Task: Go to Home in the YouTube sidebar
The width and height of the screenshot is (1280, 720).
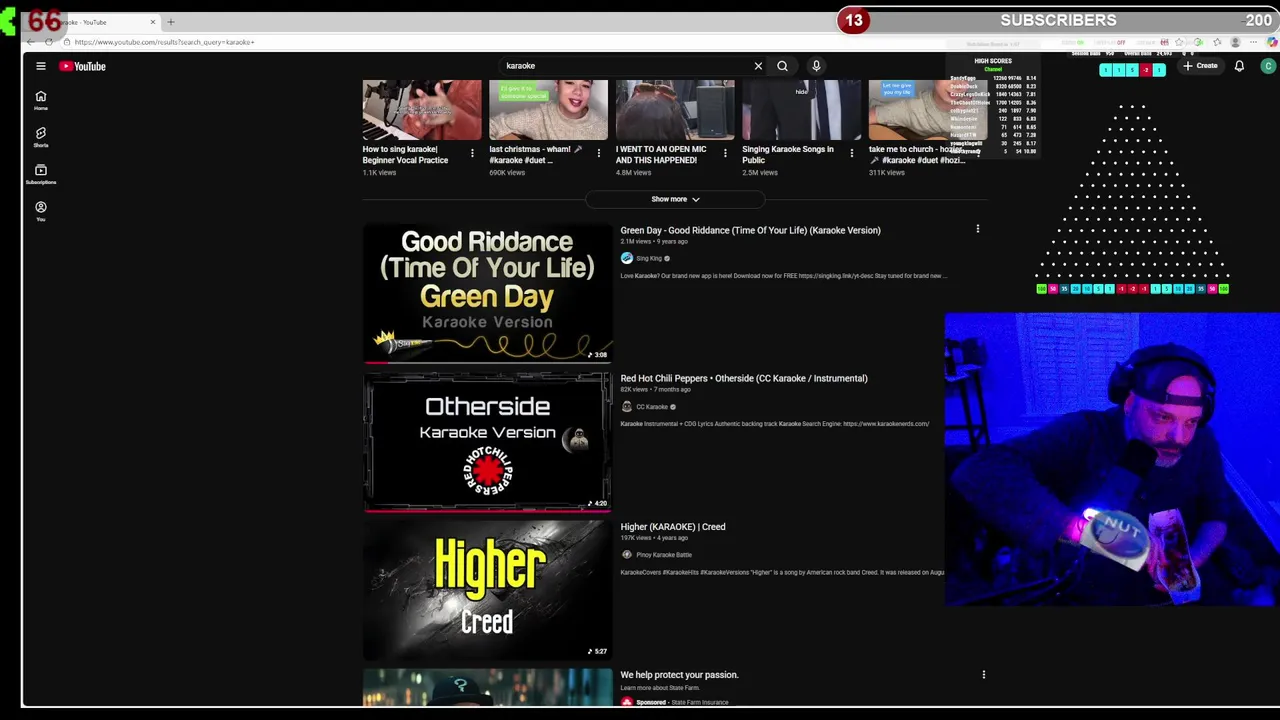Action: point(41,100)
